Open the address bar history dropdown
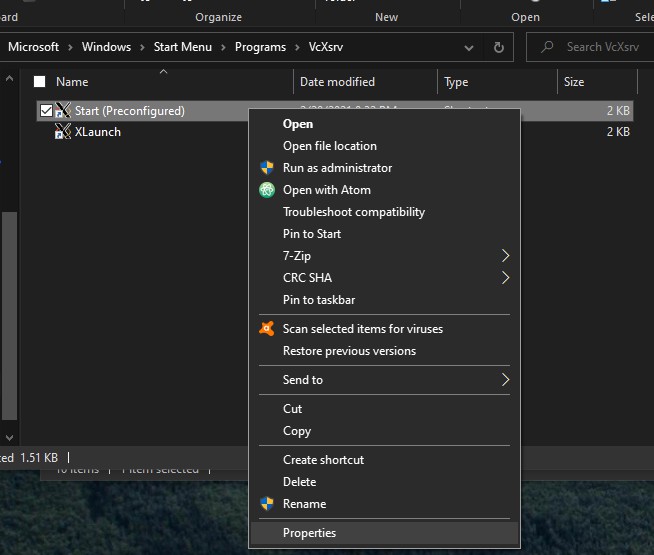654x555 pixels. 469,48
